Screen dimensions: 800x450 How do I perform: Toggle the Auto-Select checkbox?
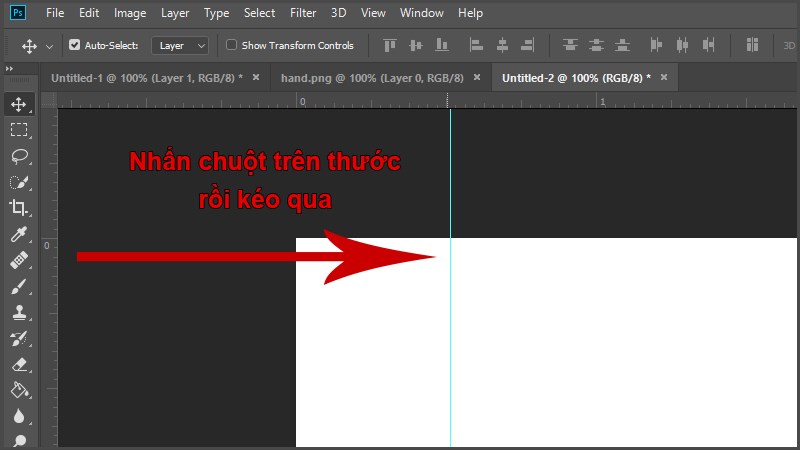coord(74,45)
